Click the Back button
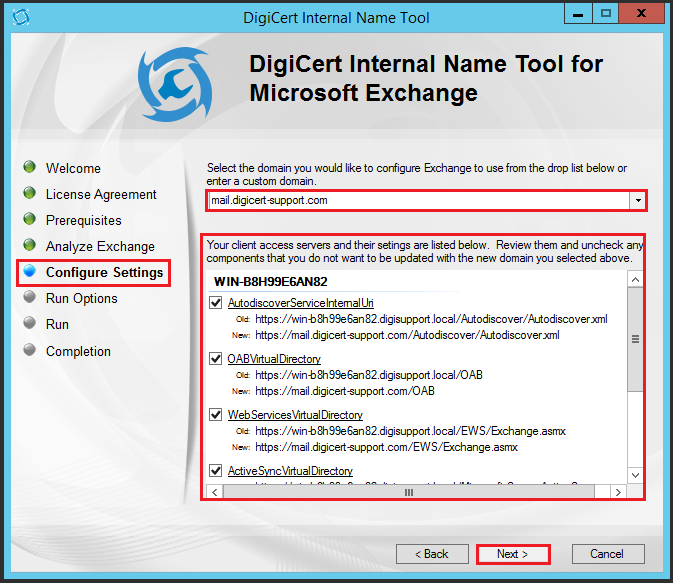This screenshot has width=673, height=583. [x=432, y=553]
